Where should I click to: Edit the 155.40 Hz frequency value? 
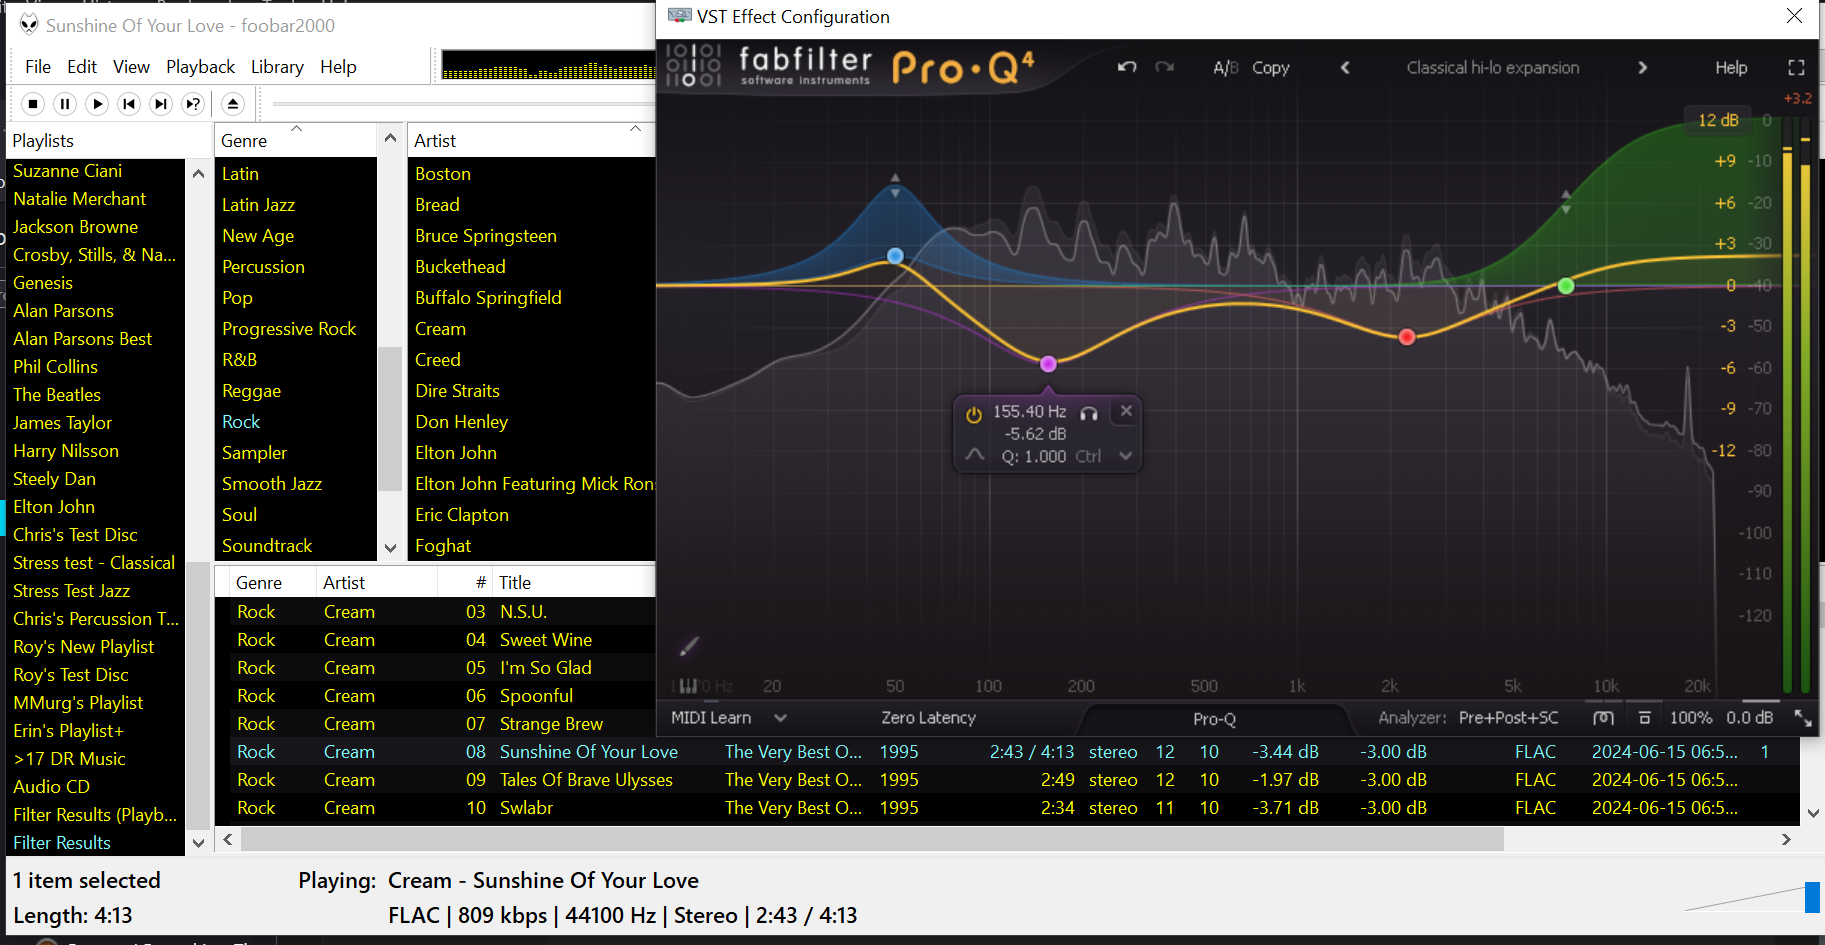click(x=1029, y=411)
